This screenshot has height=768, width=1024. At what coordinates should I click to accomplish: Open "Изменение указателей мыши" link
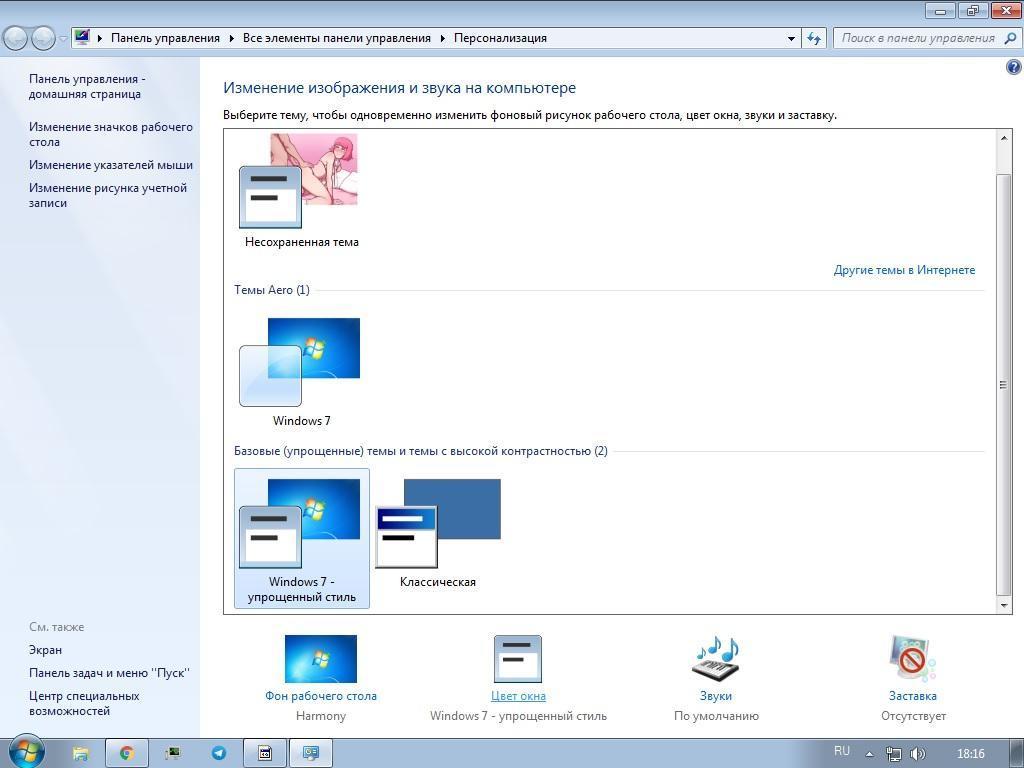110,165
